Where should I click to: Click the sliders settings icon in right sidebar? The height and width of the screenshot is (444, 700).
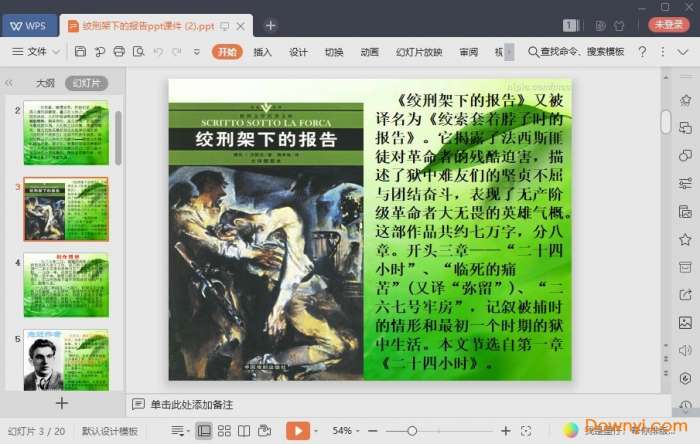(x=685, y=183)
